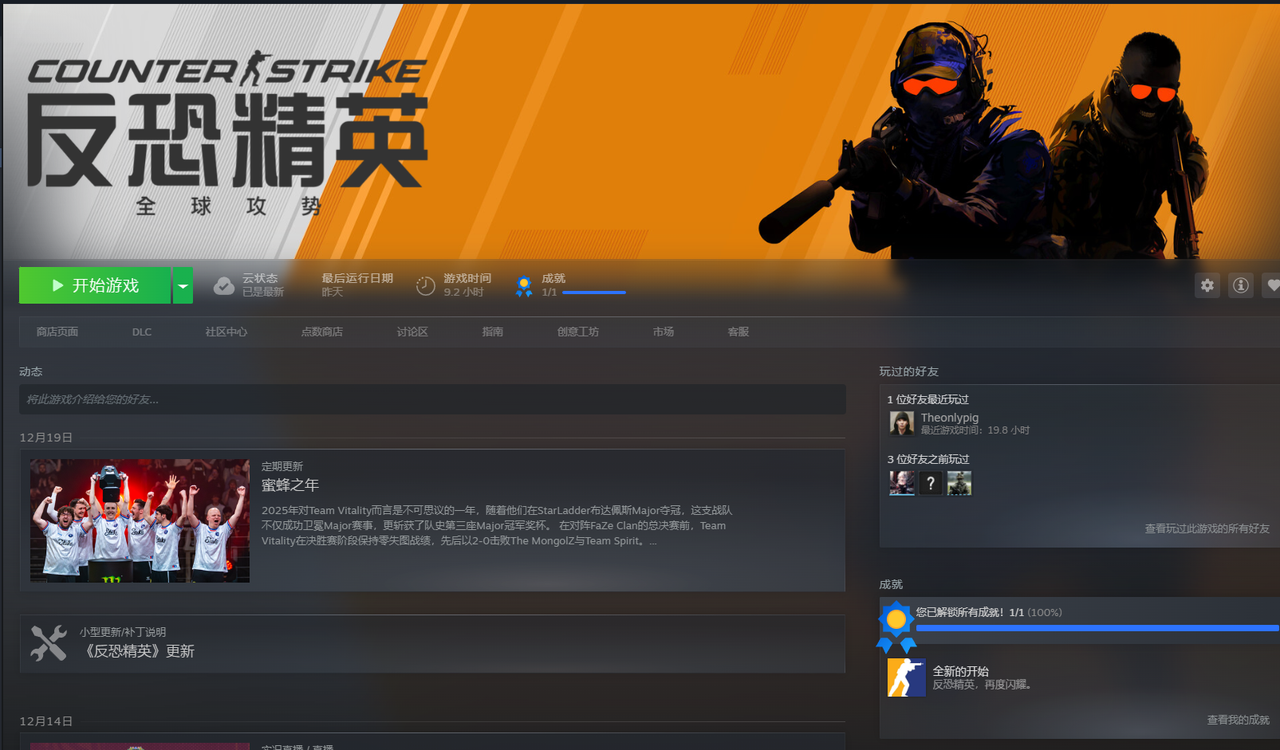This screenshot has height=750, width=1280.
Task: Click the Theonlypig friend name
Action: click(949, 417)
